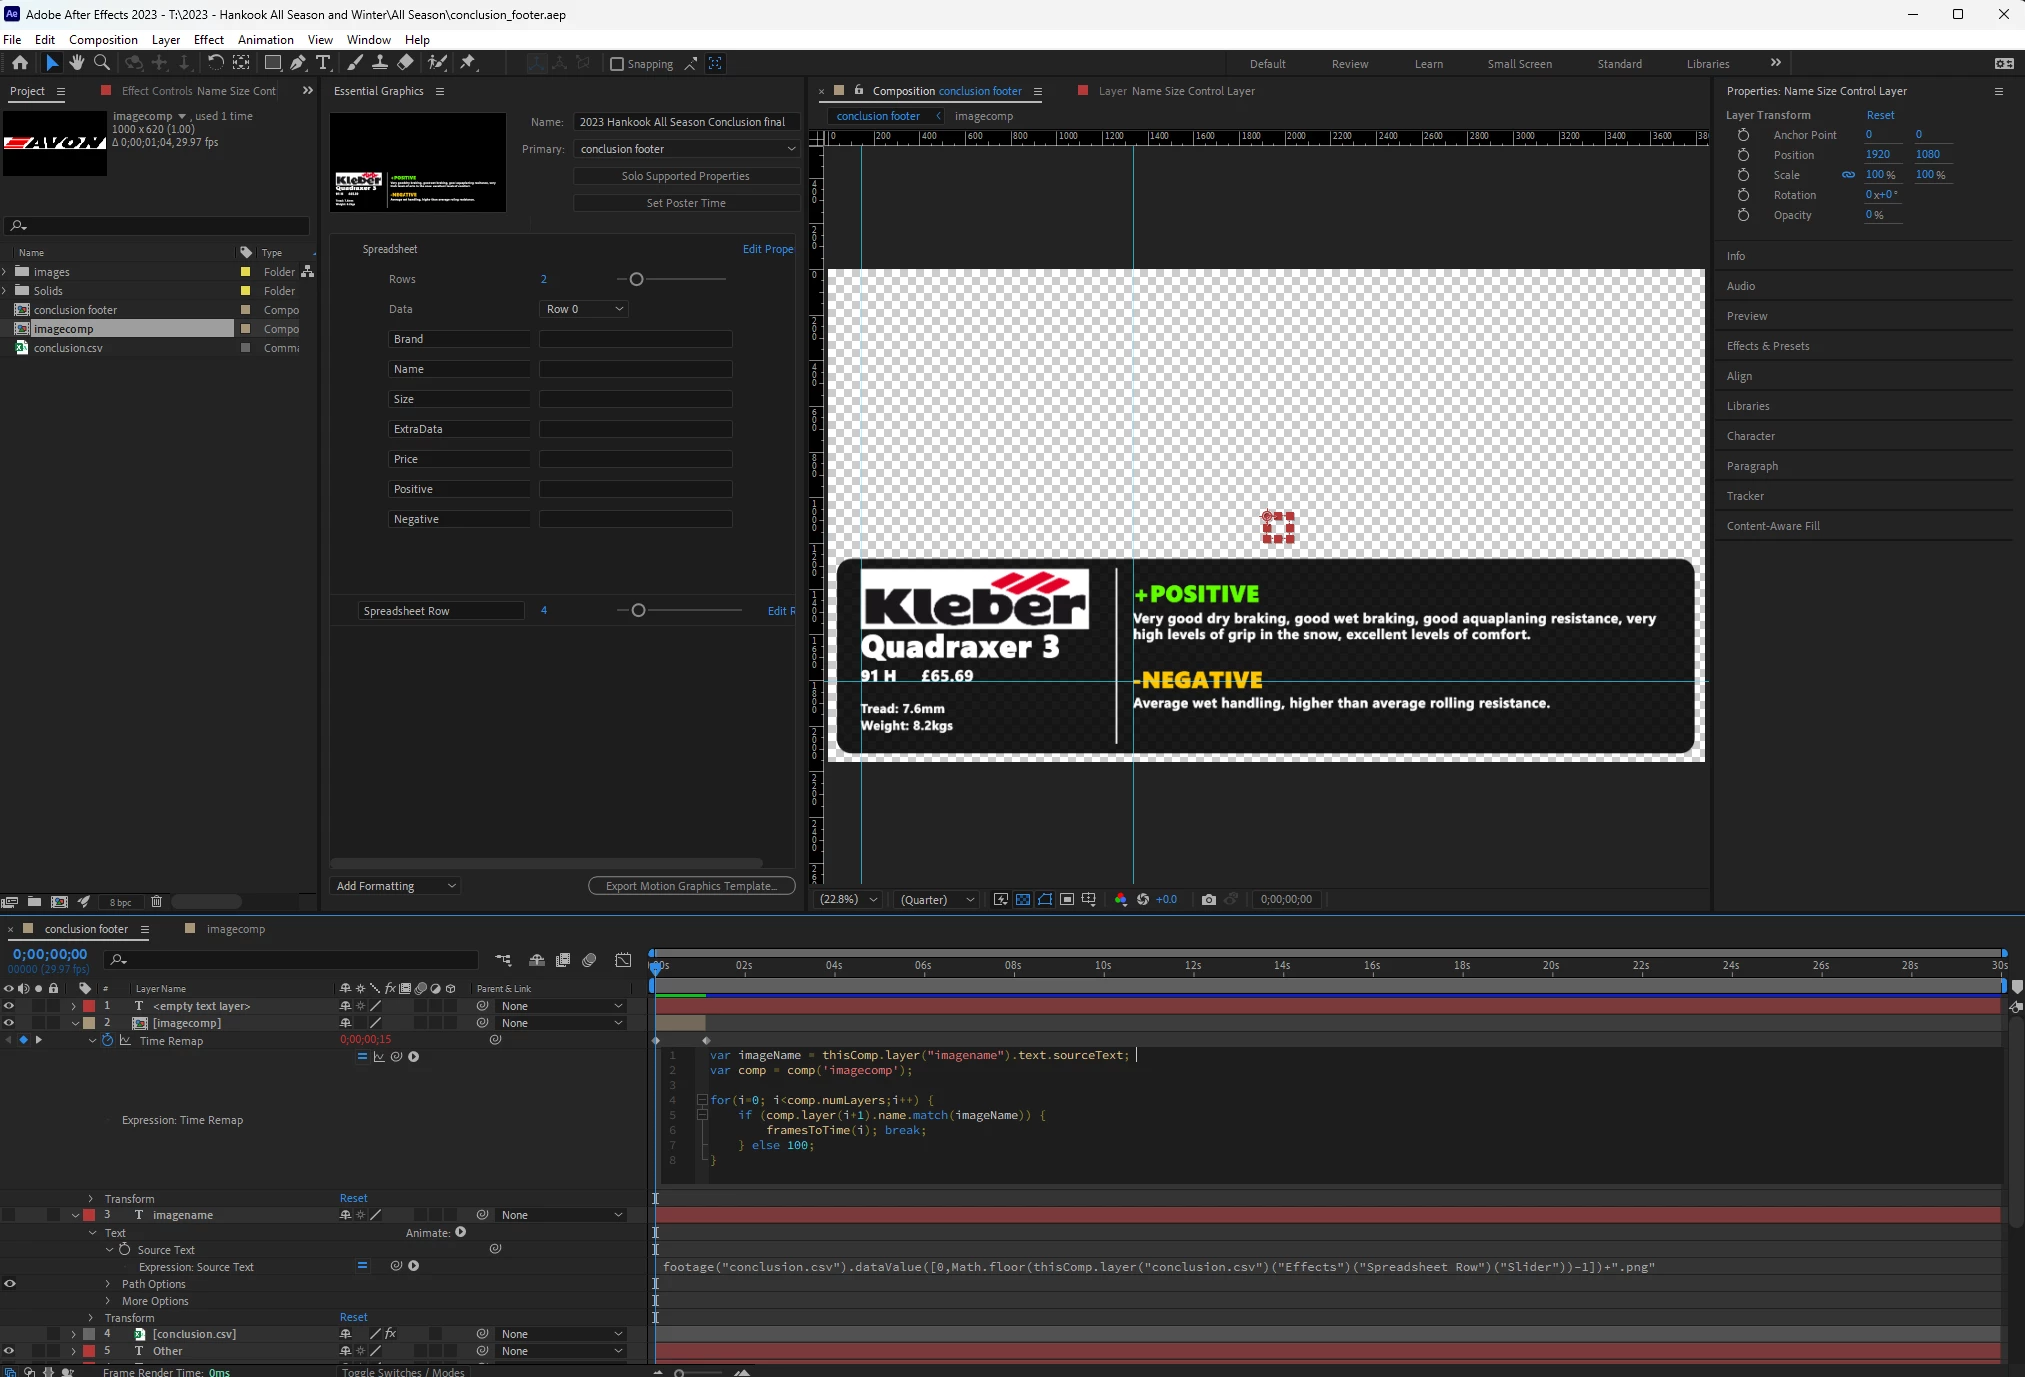Click the template Name input field
Screen dimensions: 2025x1377
686,122
